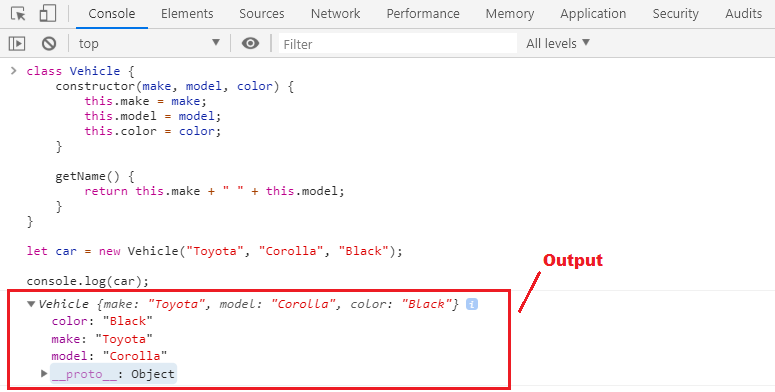
Task: Click the 'let car = new Vehicle' line
Action: coord(215,251)
